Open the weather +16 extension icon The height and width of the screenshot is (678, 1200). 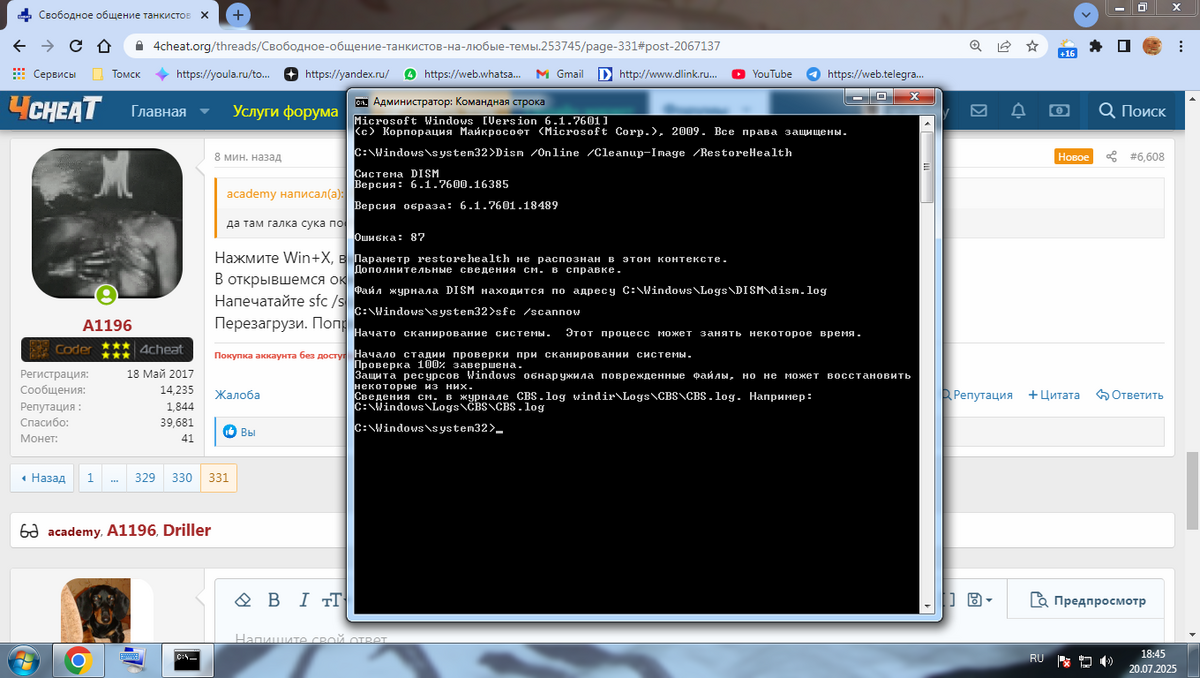(x=1066, y=47)
